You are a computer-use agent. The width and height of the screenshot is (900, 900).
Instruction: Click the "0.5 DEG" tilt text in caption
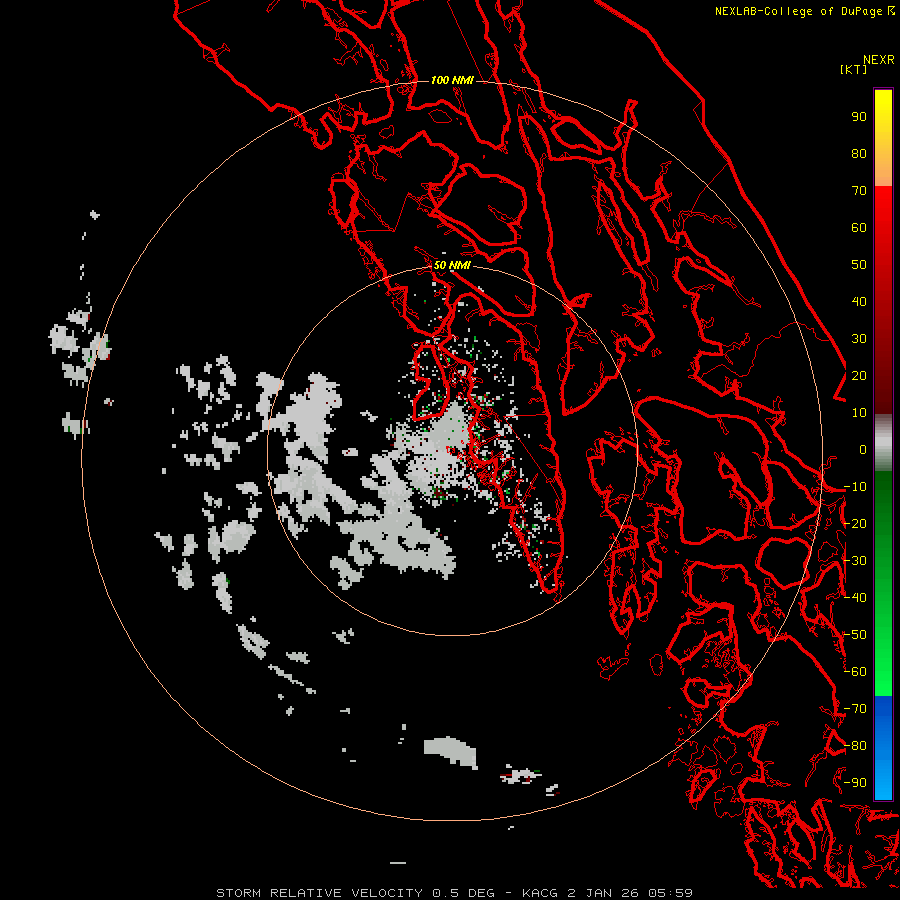tap(463, 893)
